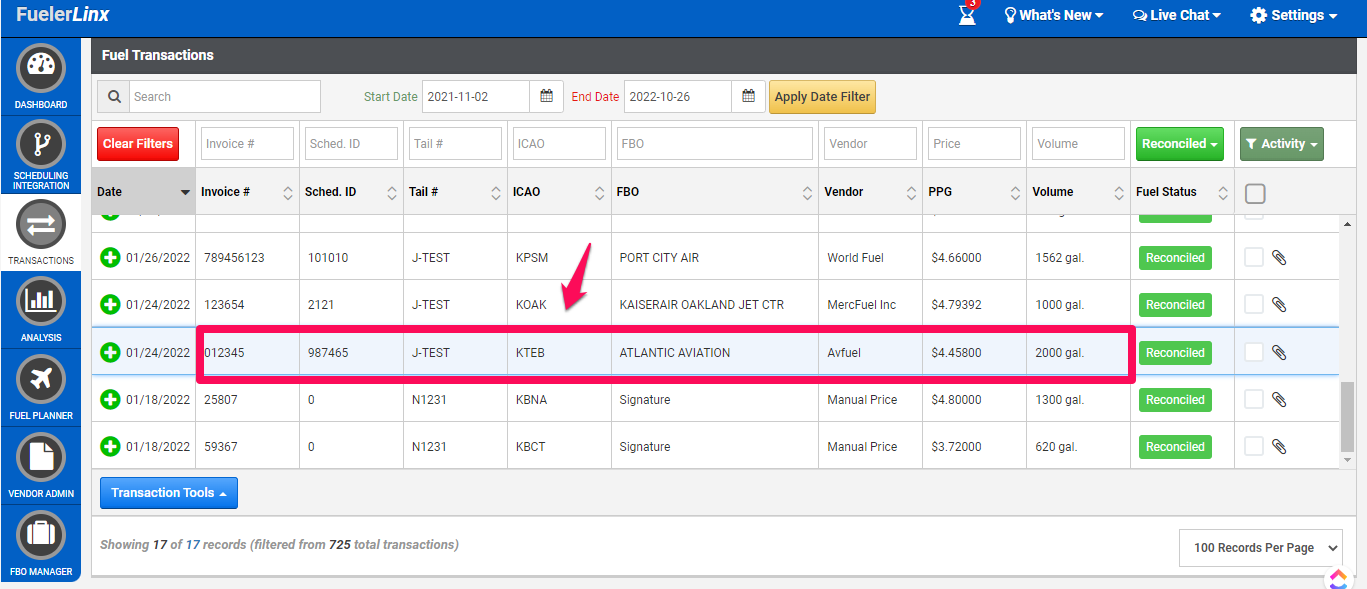Viewport: 1367px width, 589px height.
Task: Open Scheduling Integration sidebar icon
Action: [x=41, y=145]
